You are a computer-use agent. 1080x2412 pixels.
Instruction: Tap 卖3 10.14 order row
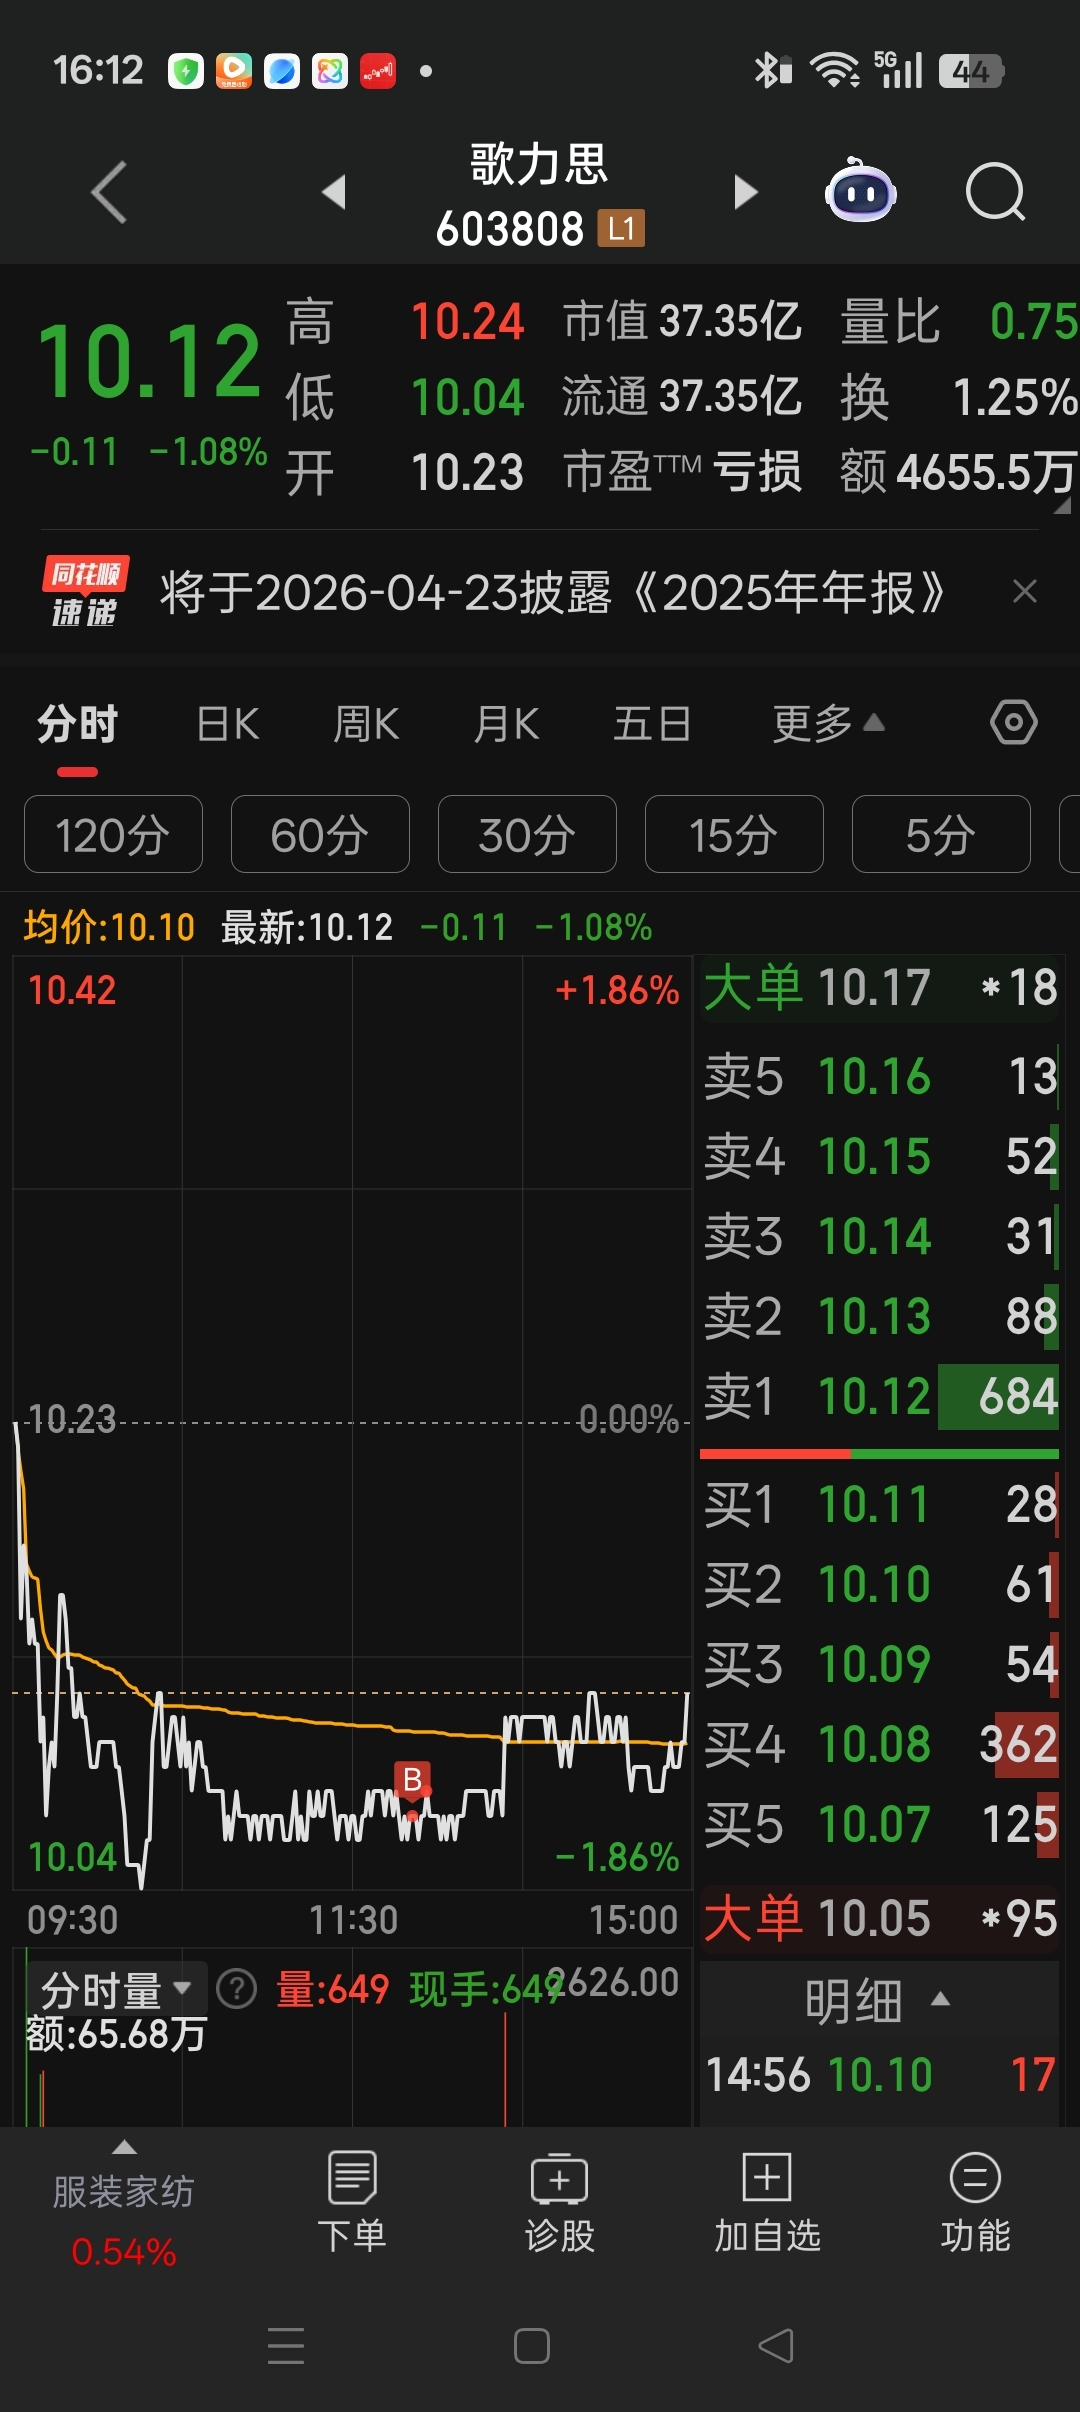pos(880,1236)
